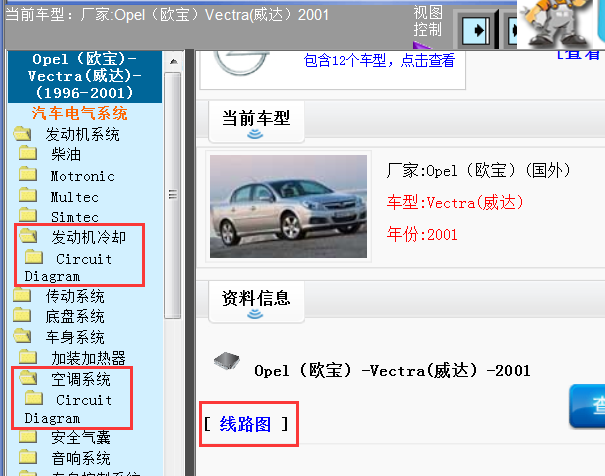
Task: Click the folder icon beside 发动机冷却
Action: (28, 236)
